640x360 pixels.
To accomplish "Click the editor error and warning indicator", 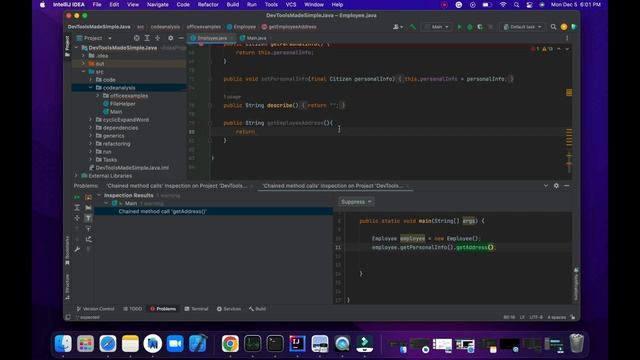I will [x=542, y=49].
